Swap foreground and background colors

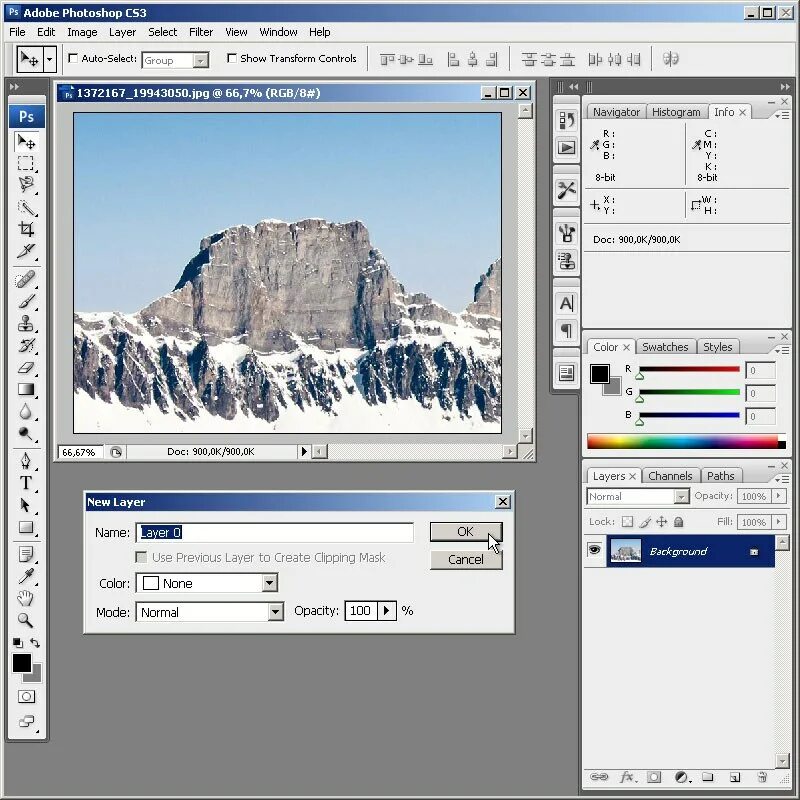click(x=35, y=643)
